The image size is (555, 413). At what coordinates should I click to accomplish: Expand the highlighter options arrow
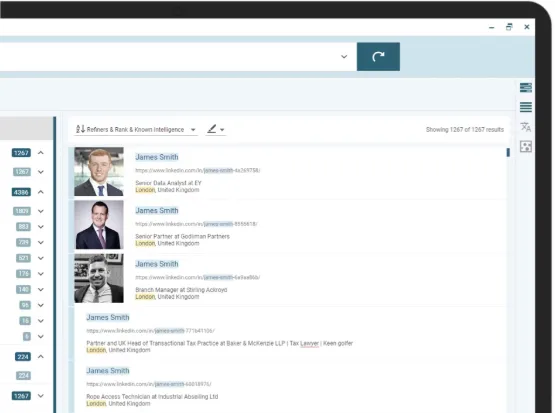(222, 130)
